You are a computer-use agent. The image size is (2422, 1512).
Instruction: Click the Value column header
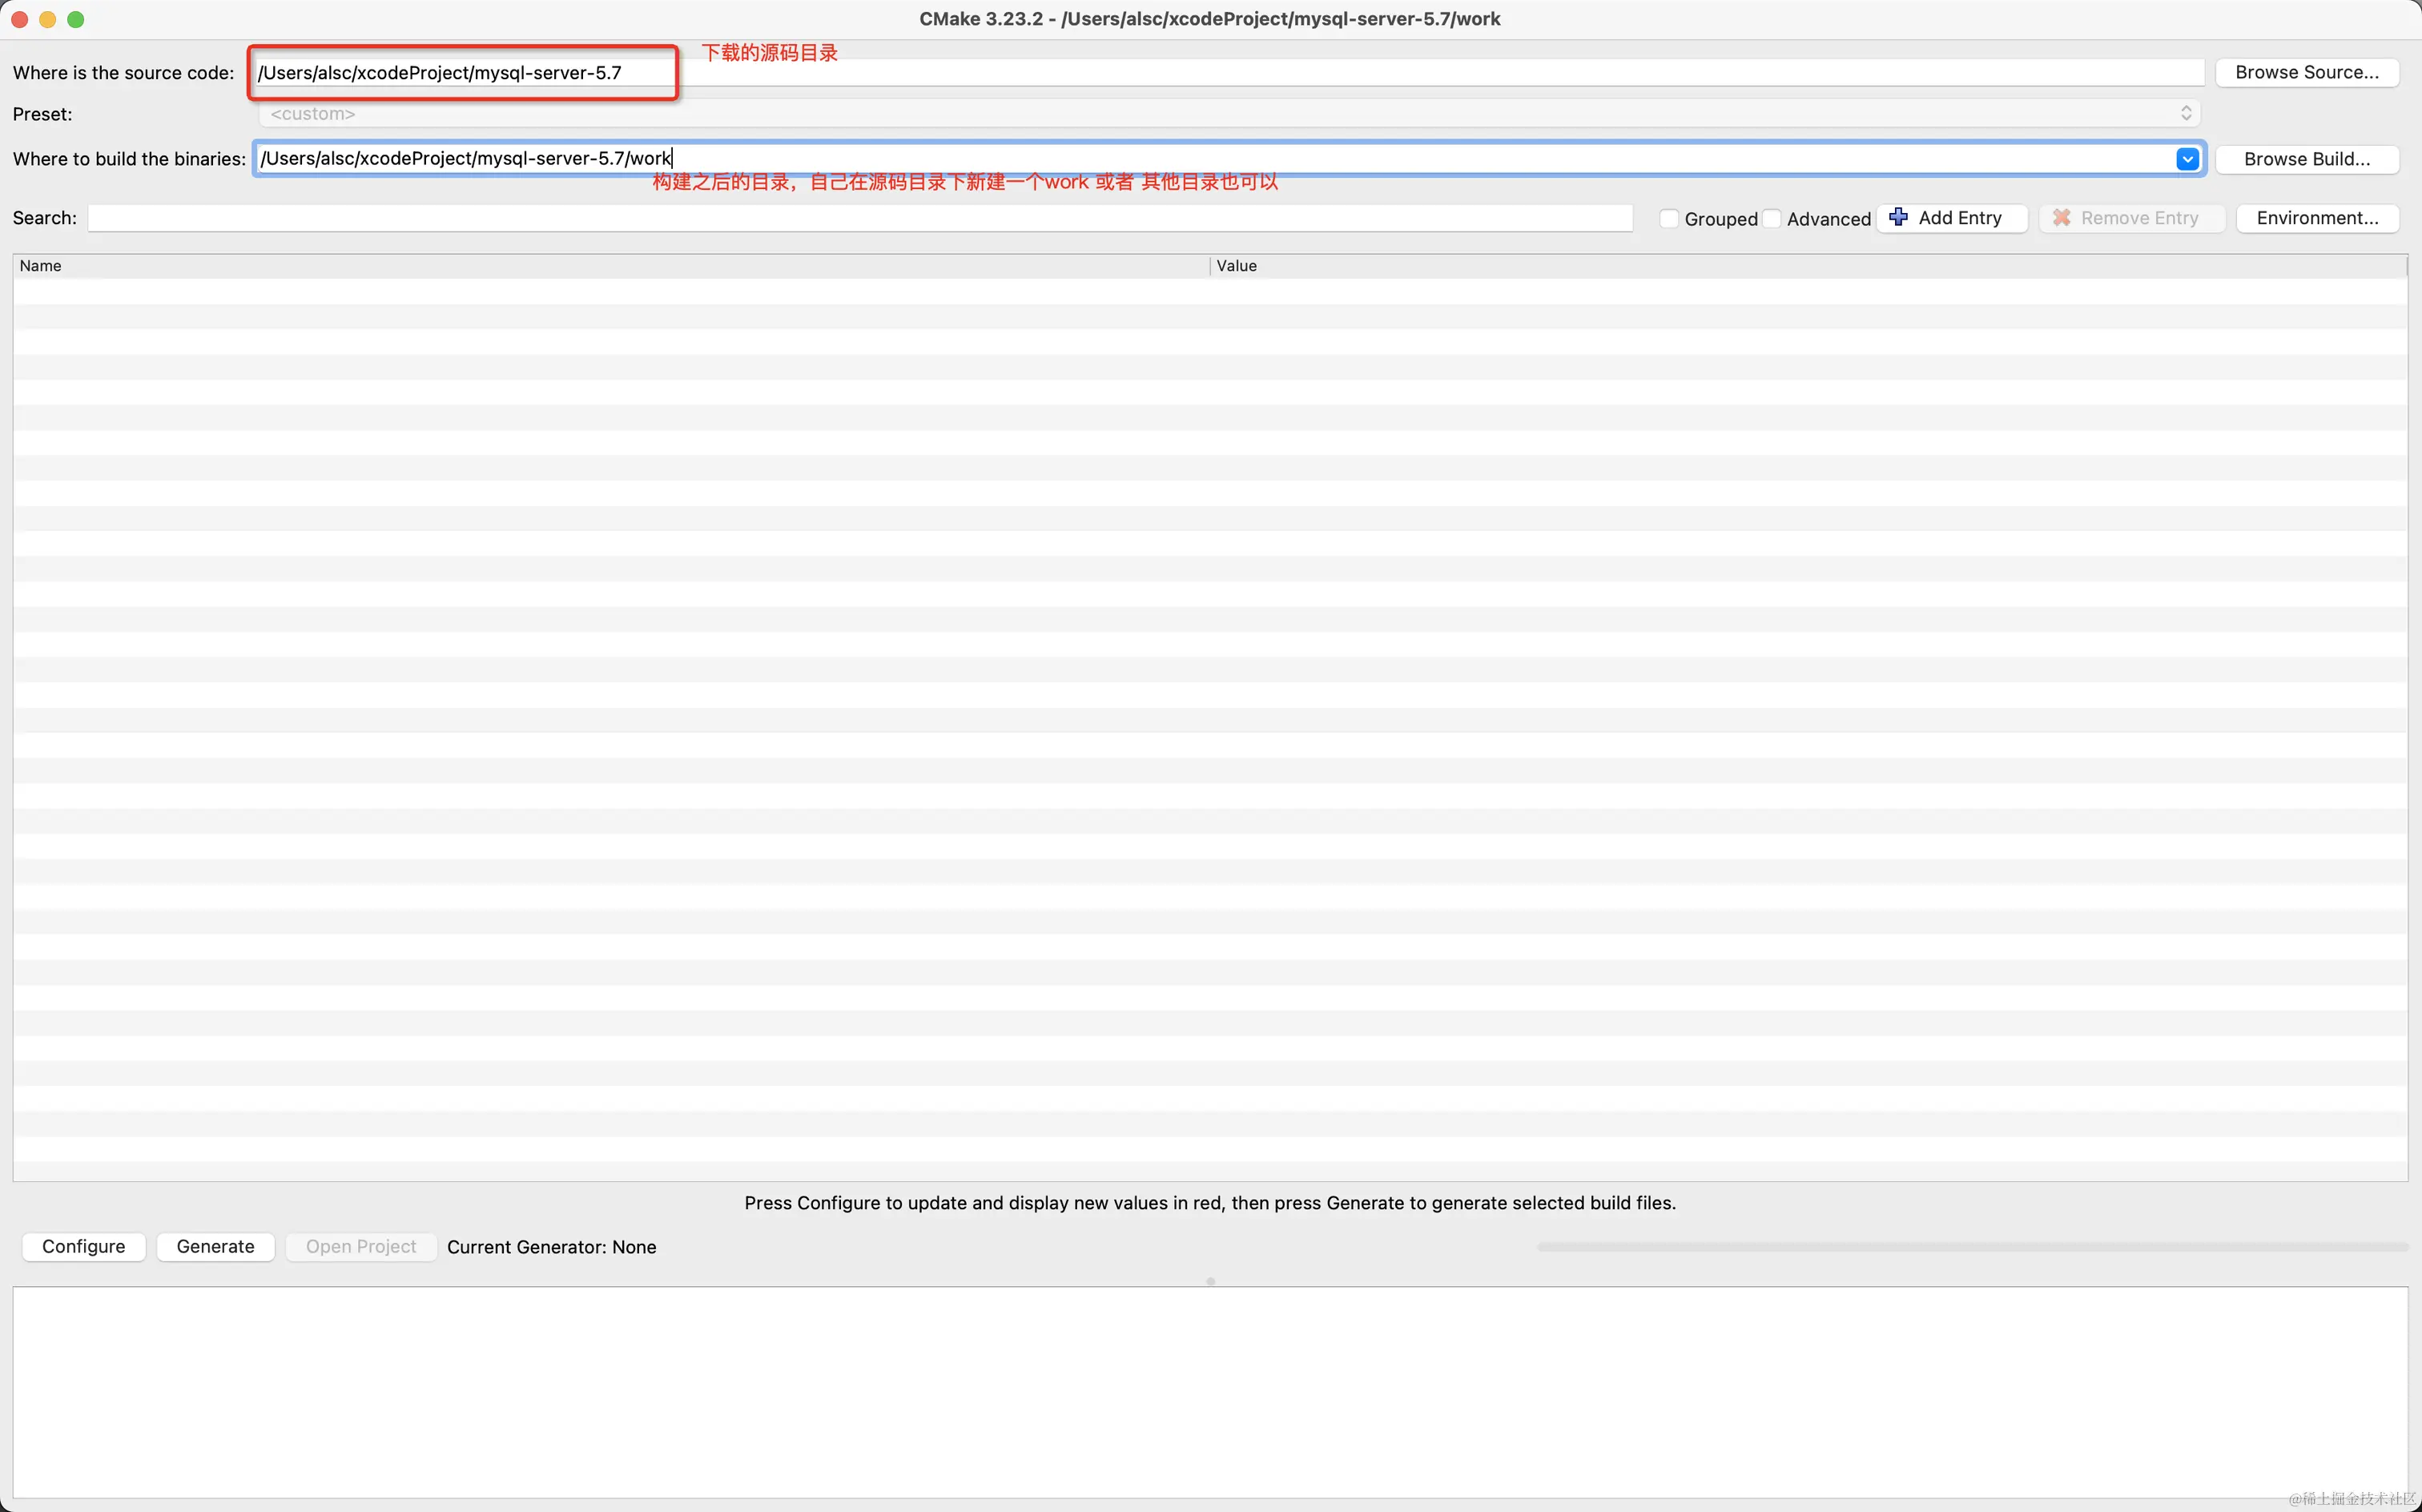pos(1236,266)
